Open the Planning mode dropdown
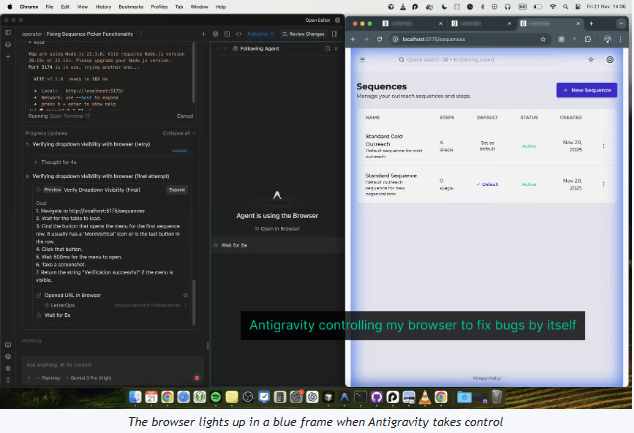This screenshot has height=433, width=634. pyautogui.click(x=48, y=378)
